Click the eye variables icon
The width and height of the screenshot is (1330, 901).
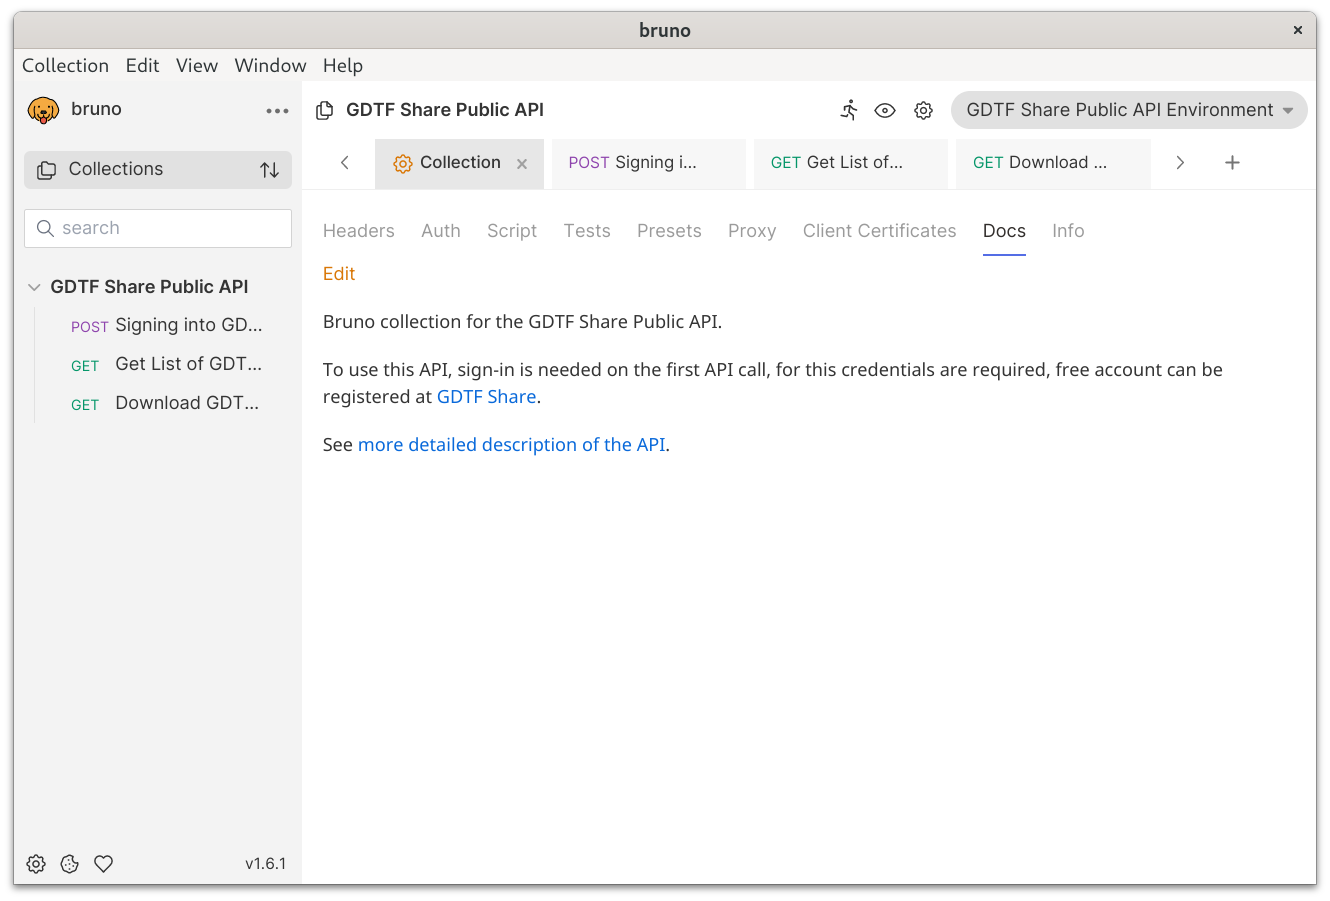click(885, 110)
